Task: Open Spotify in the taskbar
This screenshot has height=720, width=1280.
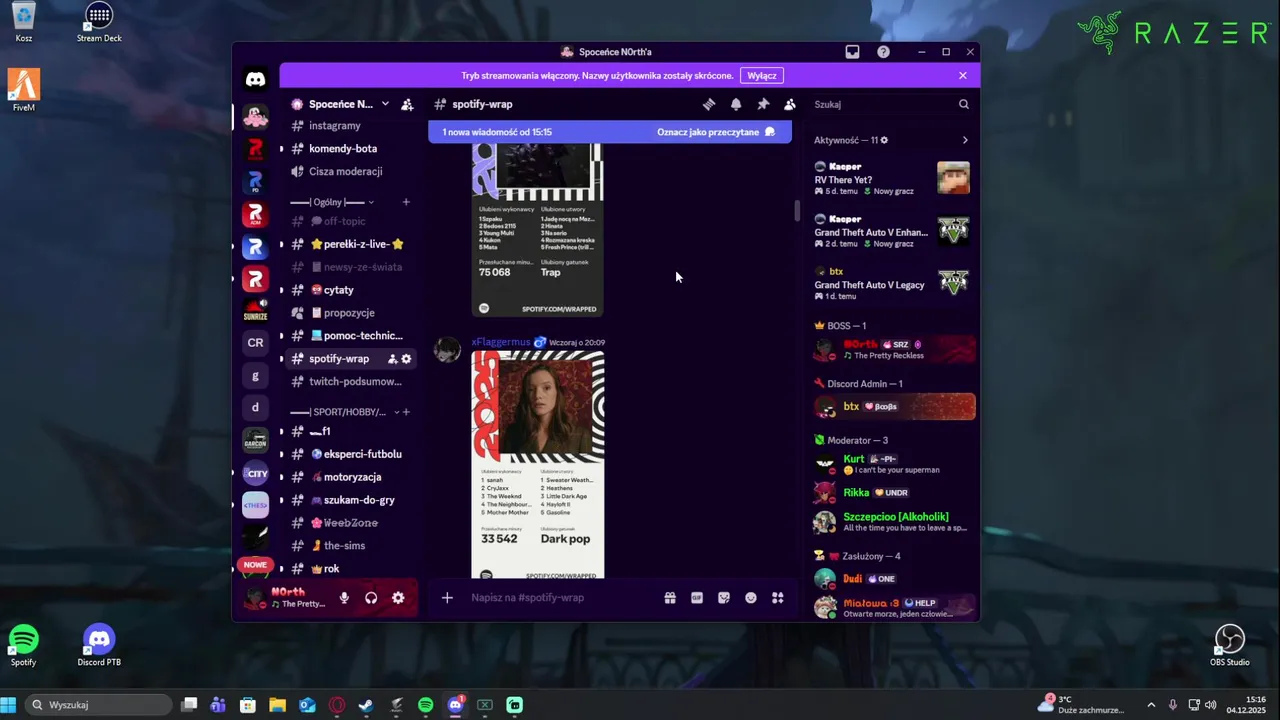Action: (426, 705)
